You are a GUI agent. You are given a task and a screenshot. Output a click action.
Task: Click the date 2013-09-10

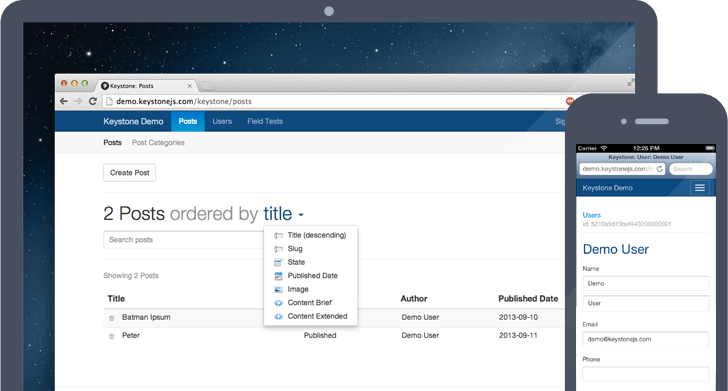[518, 317]
